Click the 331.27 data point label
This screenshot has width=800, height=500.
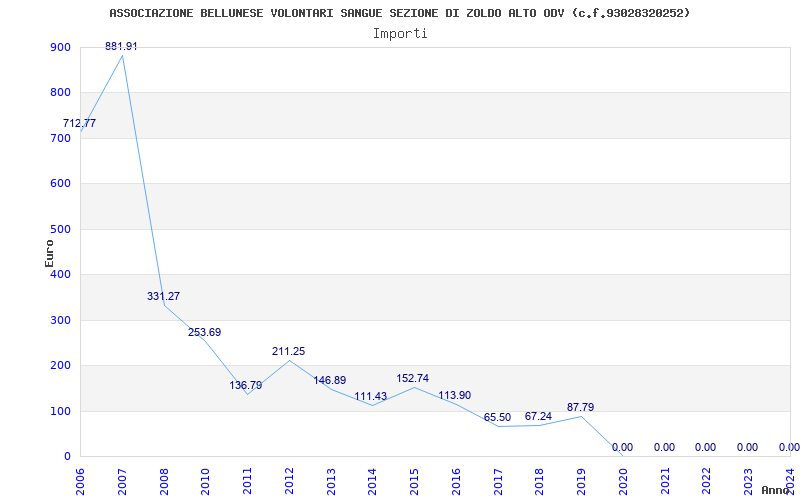[x=163, y=296]
